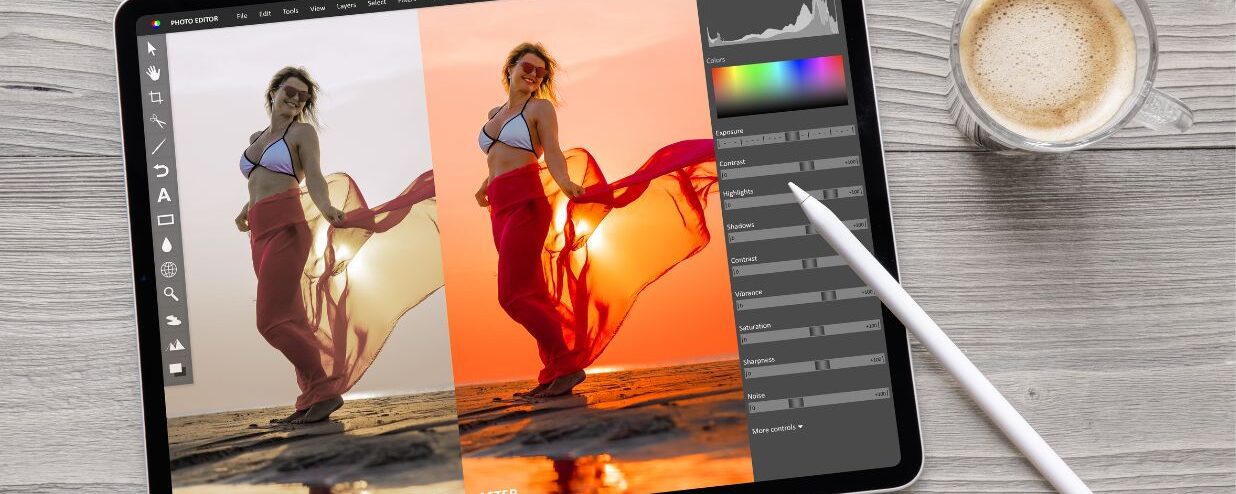Screen dimensions: 1236x494
Task: Select the Crop tool
Action: 156,97
